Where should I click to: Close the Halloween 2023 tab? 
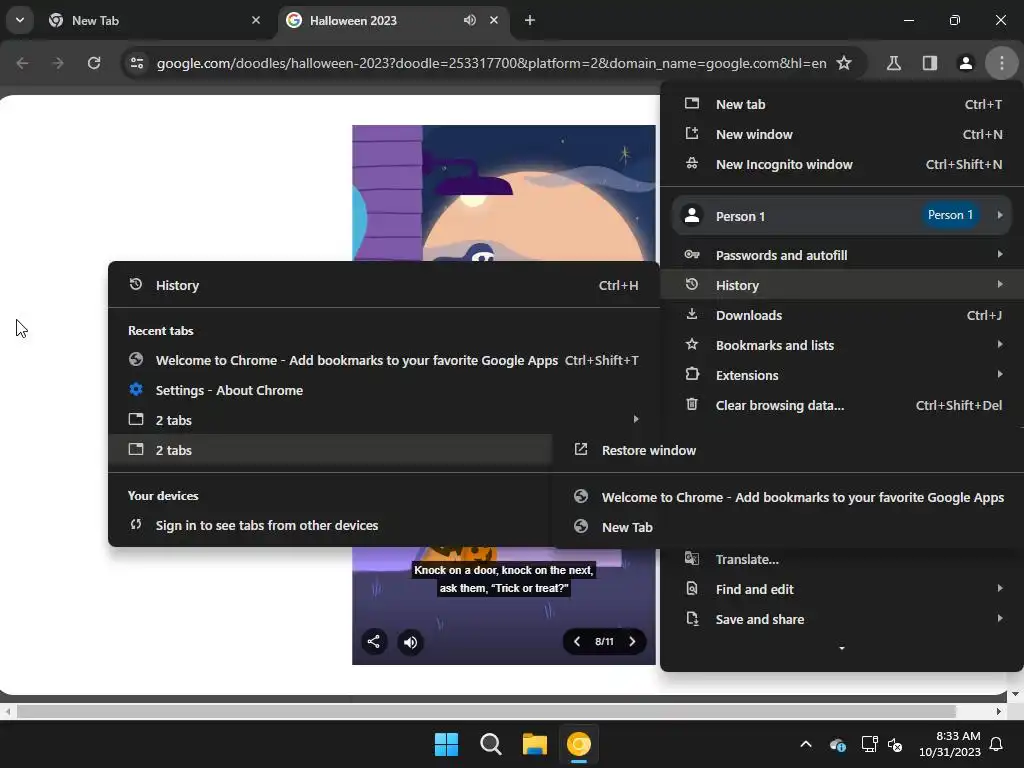[494, 20]
